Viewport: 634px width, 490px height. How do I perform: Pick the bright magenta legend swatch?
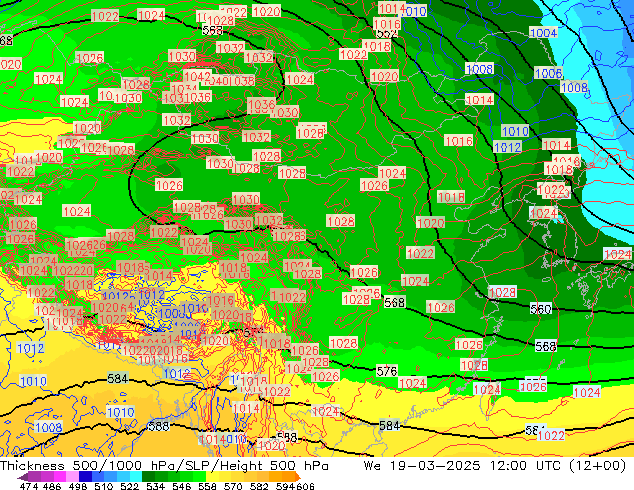(x=59, y=477)
